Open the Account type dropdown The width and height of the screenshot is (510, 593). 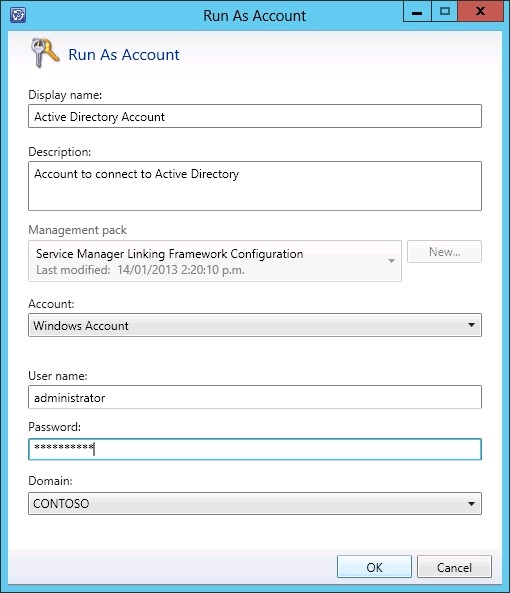click(255, 325)
